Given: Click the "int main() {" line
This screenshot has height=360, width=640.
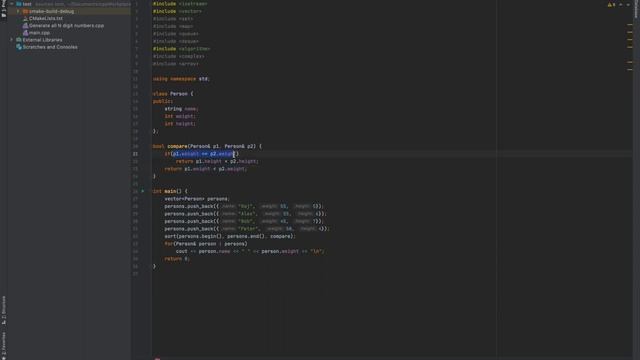Looking at the screenshot, I should tap(170, 191).
